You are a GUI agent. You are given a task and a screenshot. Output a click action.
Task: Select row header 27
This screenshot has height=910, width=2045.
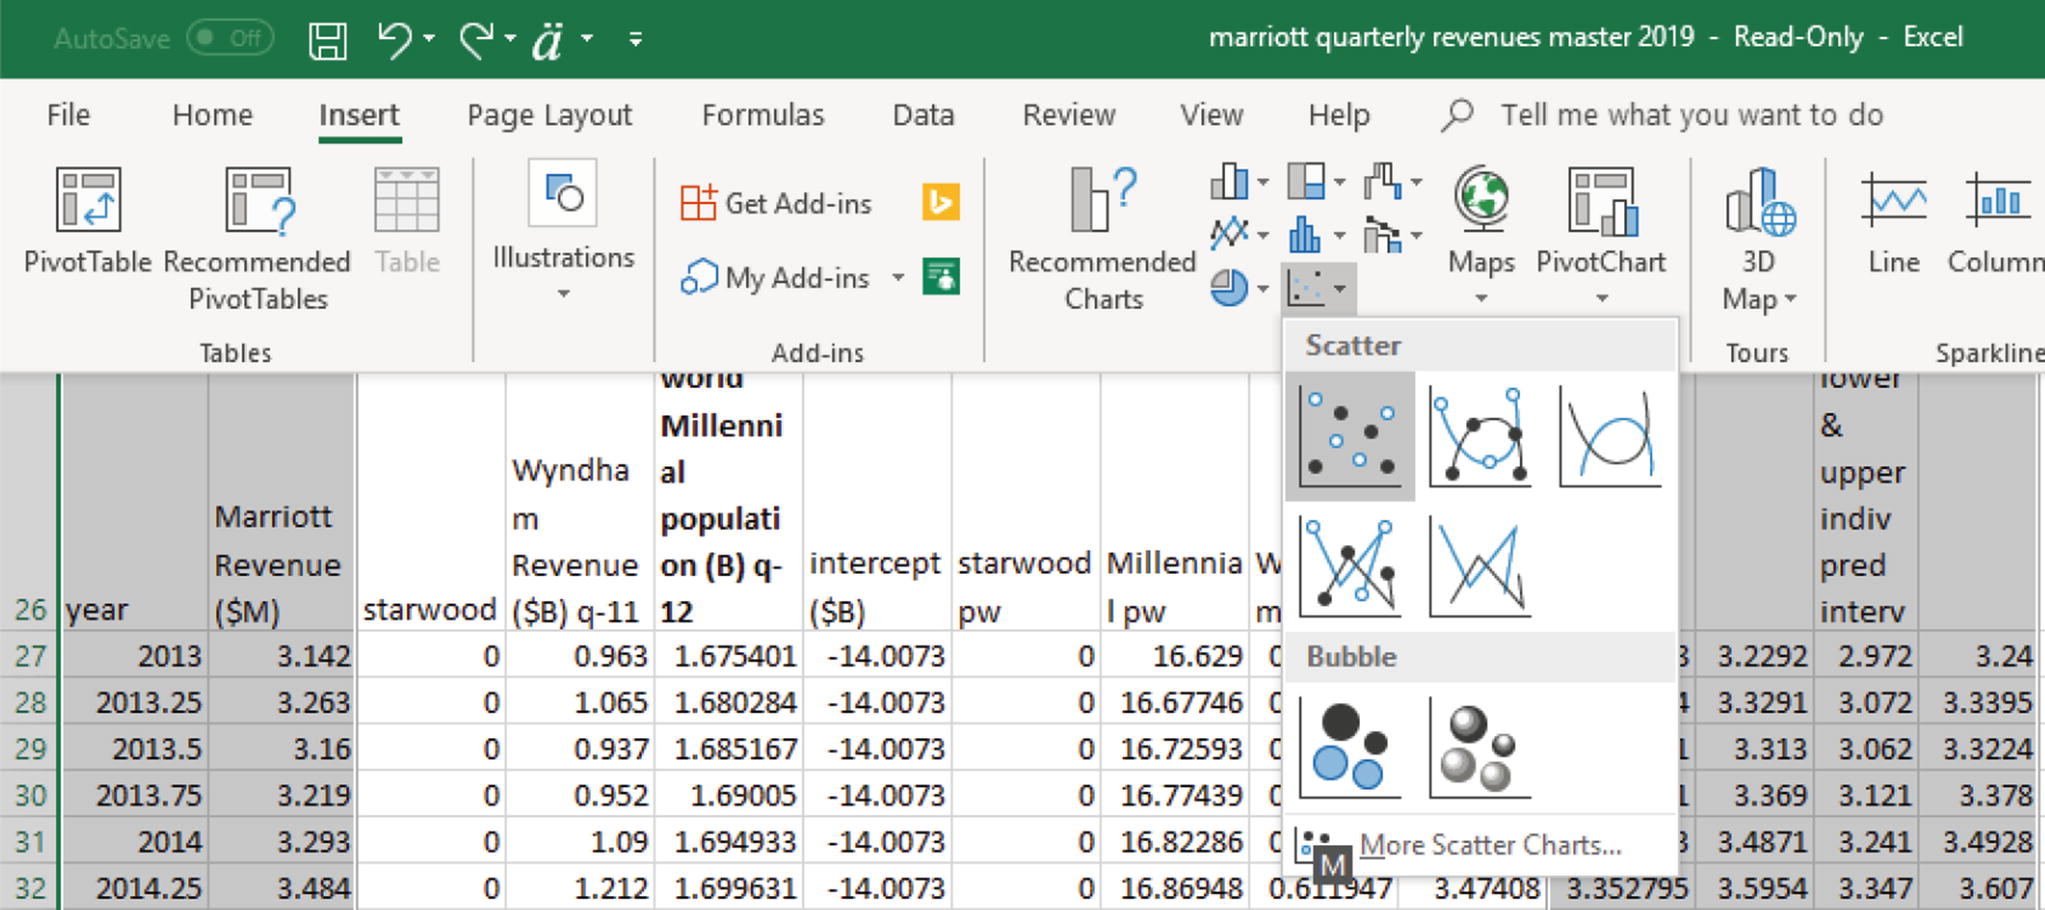30,656
